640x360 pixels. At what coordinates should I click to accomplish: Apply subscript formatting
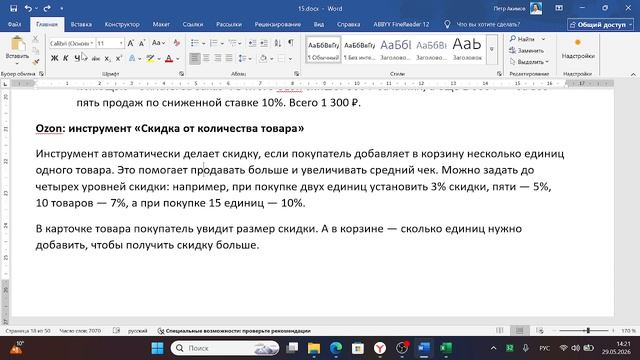coord(107,59)
